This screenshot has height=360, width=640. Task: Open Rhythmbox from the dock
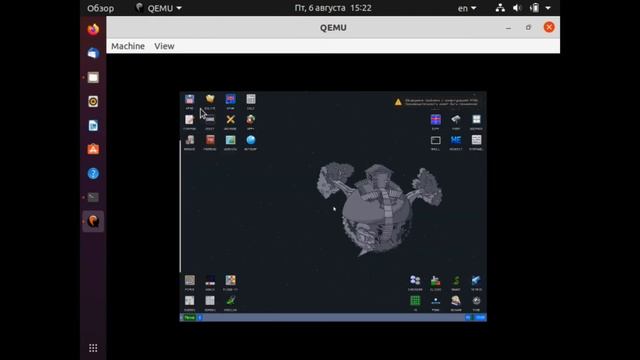(x=93, y=102)
